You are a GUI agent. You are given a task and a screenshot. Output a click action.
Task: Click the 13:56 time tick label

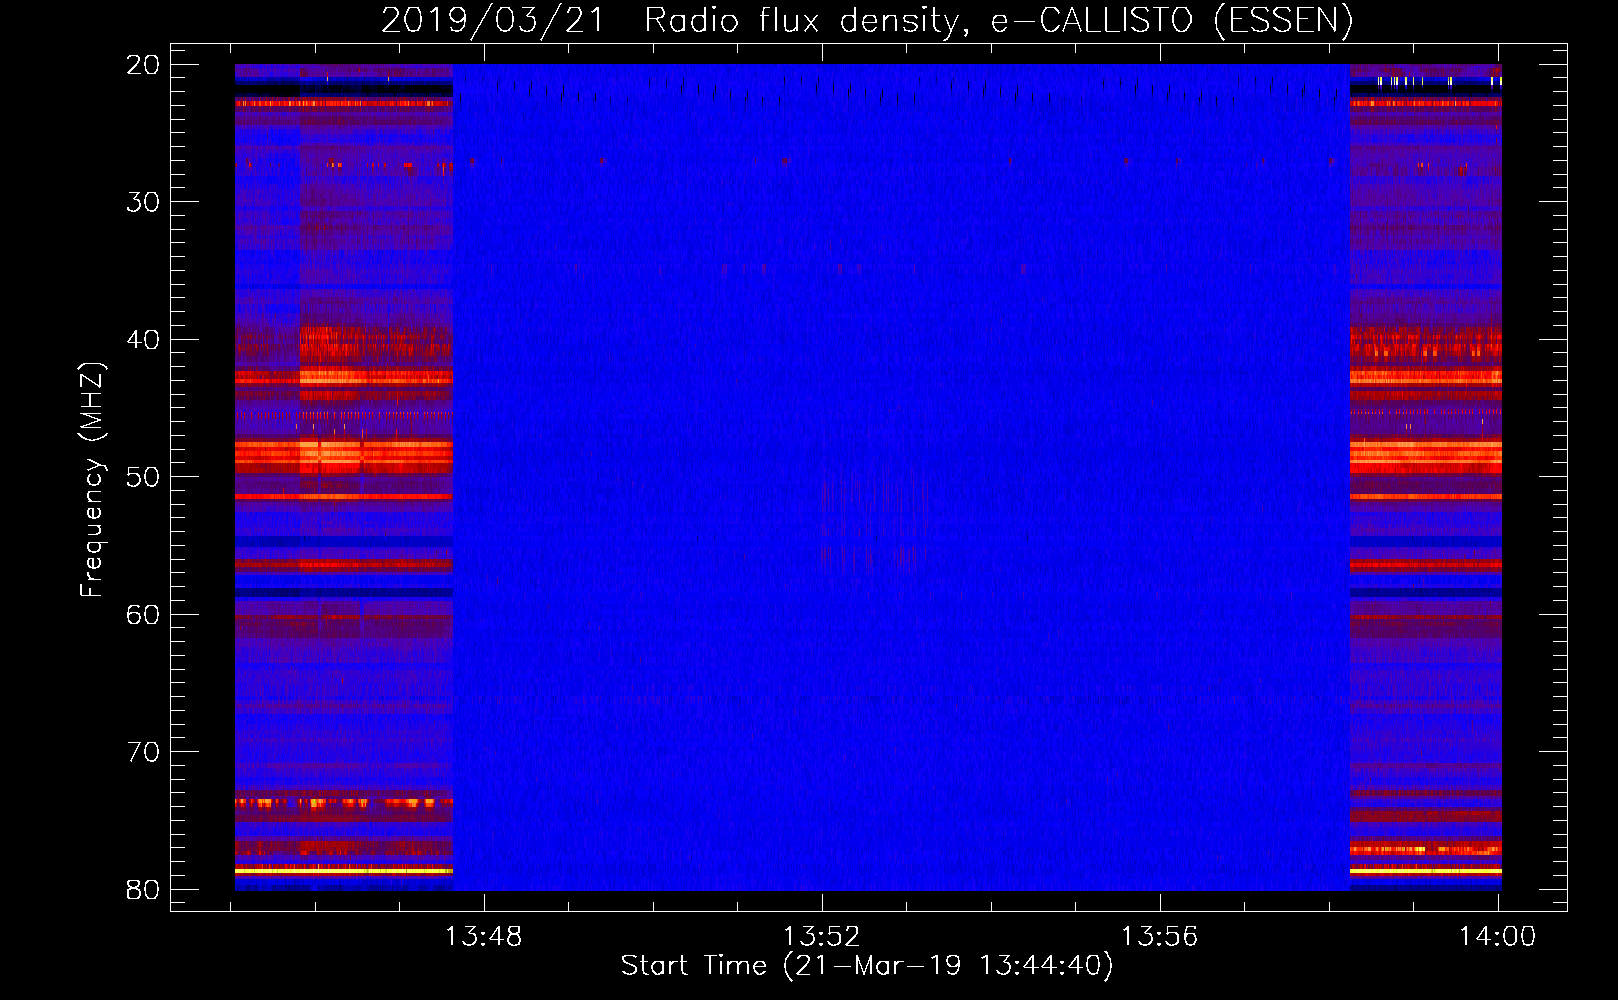[x=1160, y=937]
